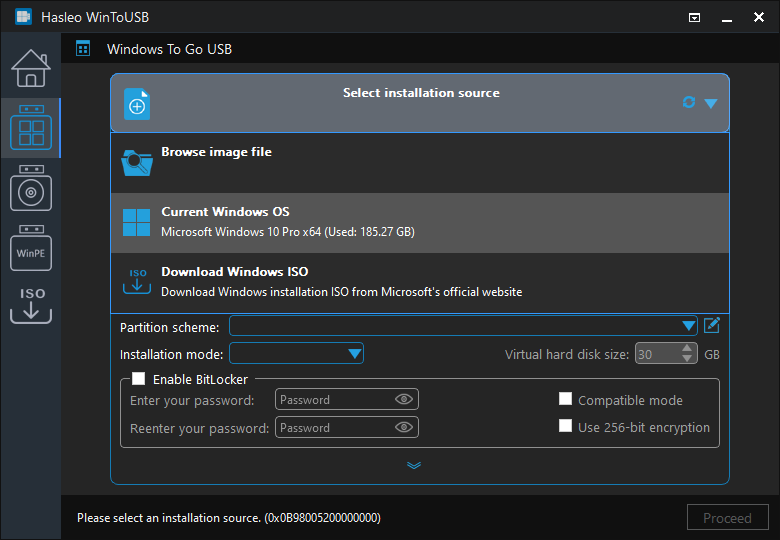This screenshot has width=780, height=540.
Task: Click the Windows To Go USB header icon
Action: [83, 49]
